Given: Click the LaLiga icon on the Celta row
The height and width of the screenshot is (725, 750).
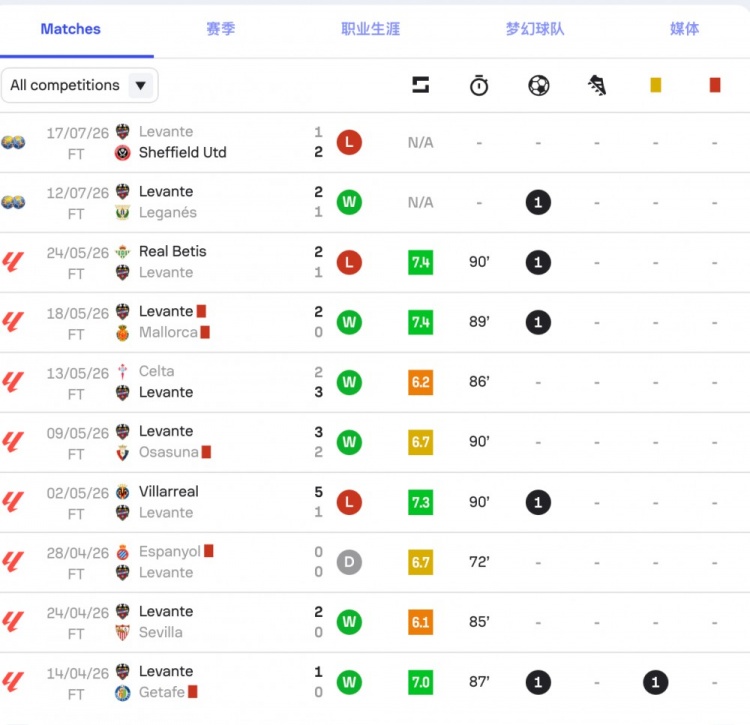Looking at the screenshot, I should 13,382.
